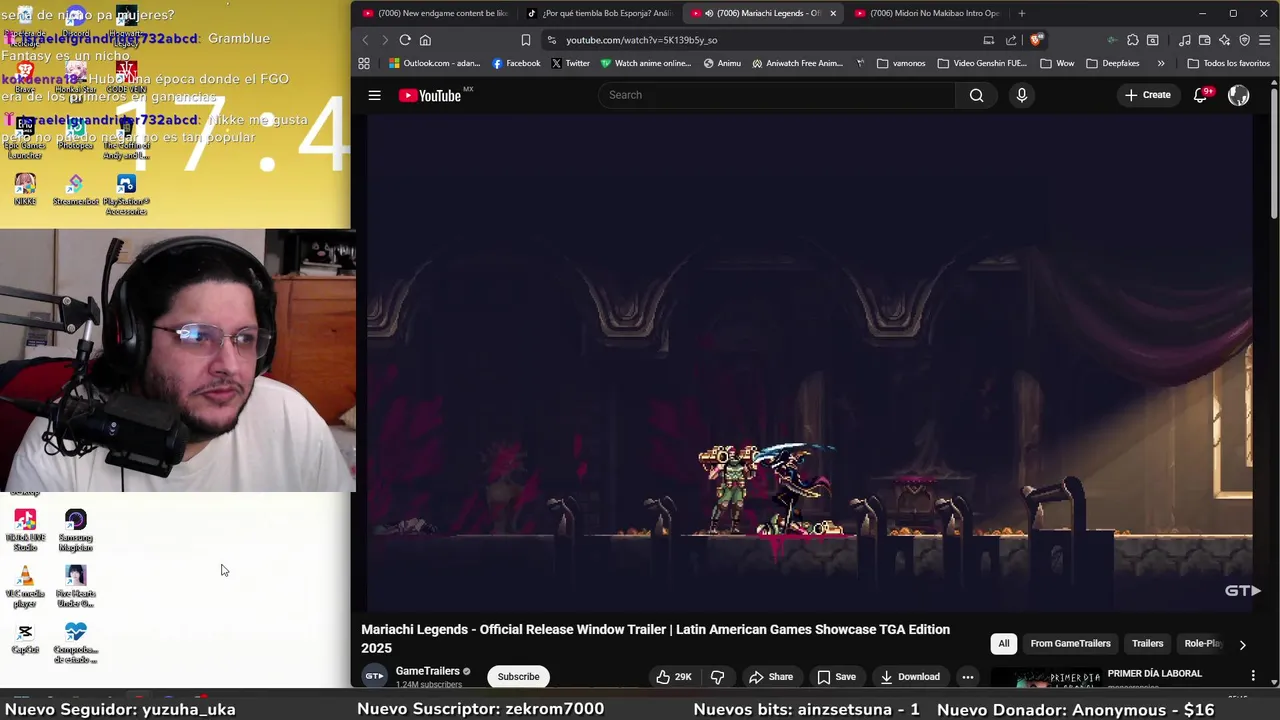Image resolution: width=1280 pixels, height=720 pixels.
Task: Save video to playlist
Action: [836, 677]
